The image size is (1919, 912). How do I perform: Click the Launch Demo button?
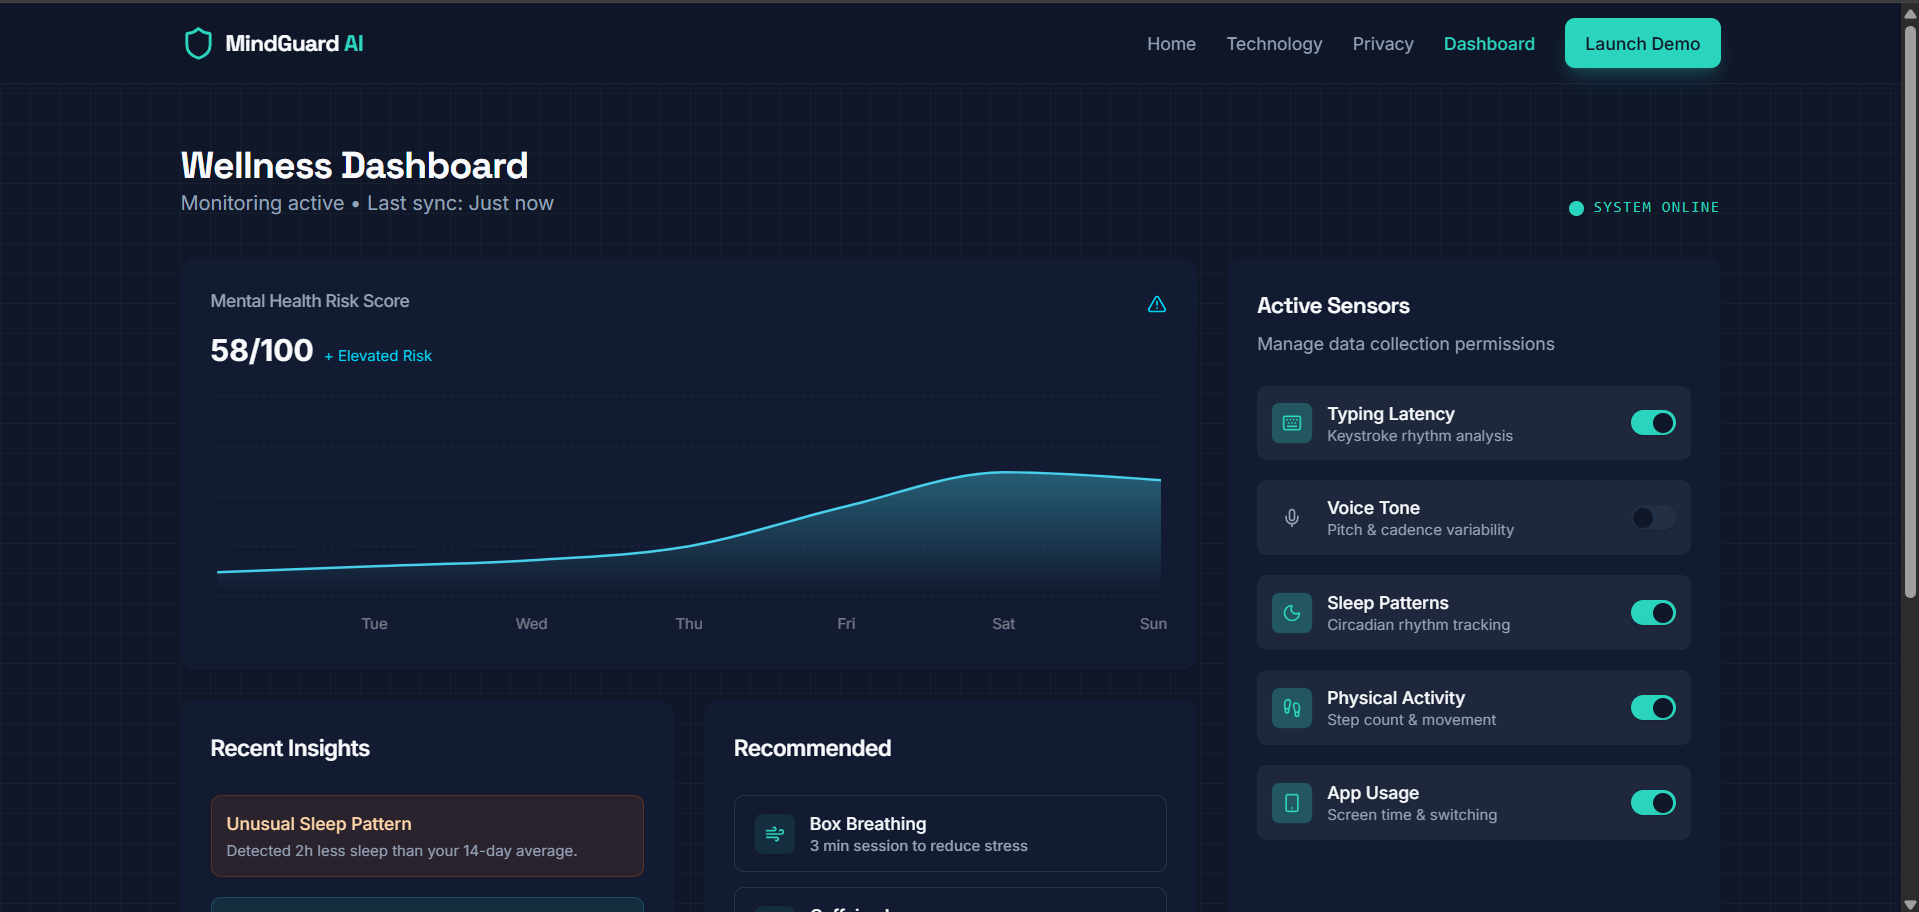[x=1642, y=43]
